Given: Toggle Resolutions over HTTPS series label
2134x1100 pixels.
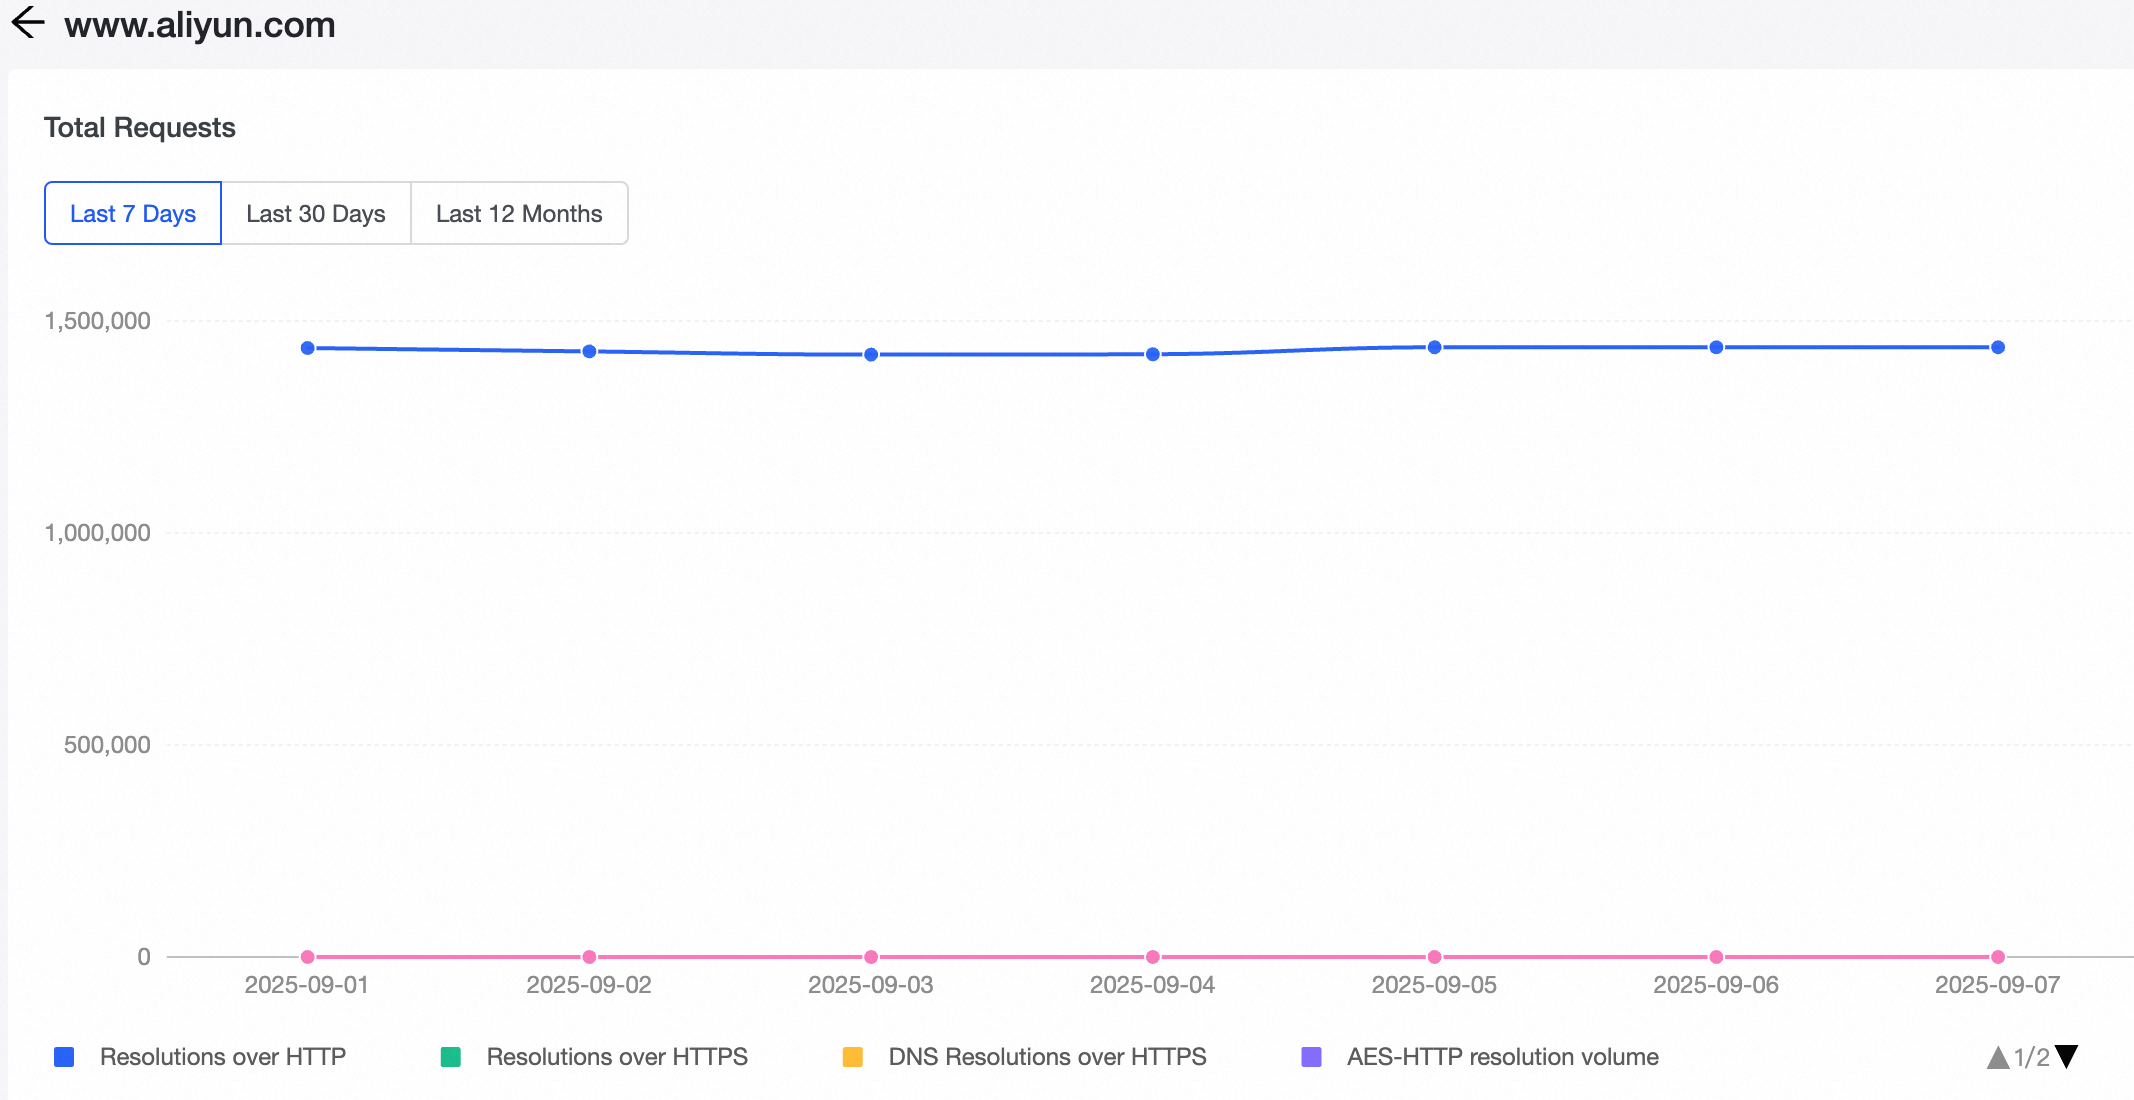Looking at the screenshot, I should [616, 1057].
